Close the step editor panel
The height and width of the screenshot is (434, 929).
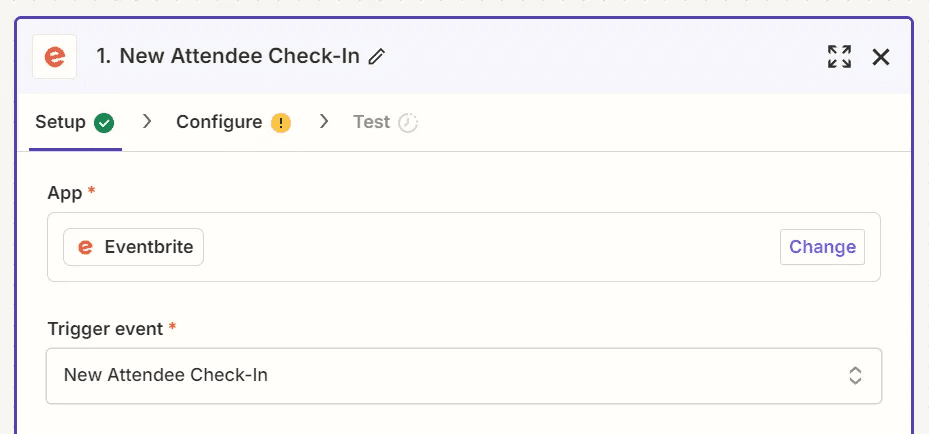tap(881, 57)
